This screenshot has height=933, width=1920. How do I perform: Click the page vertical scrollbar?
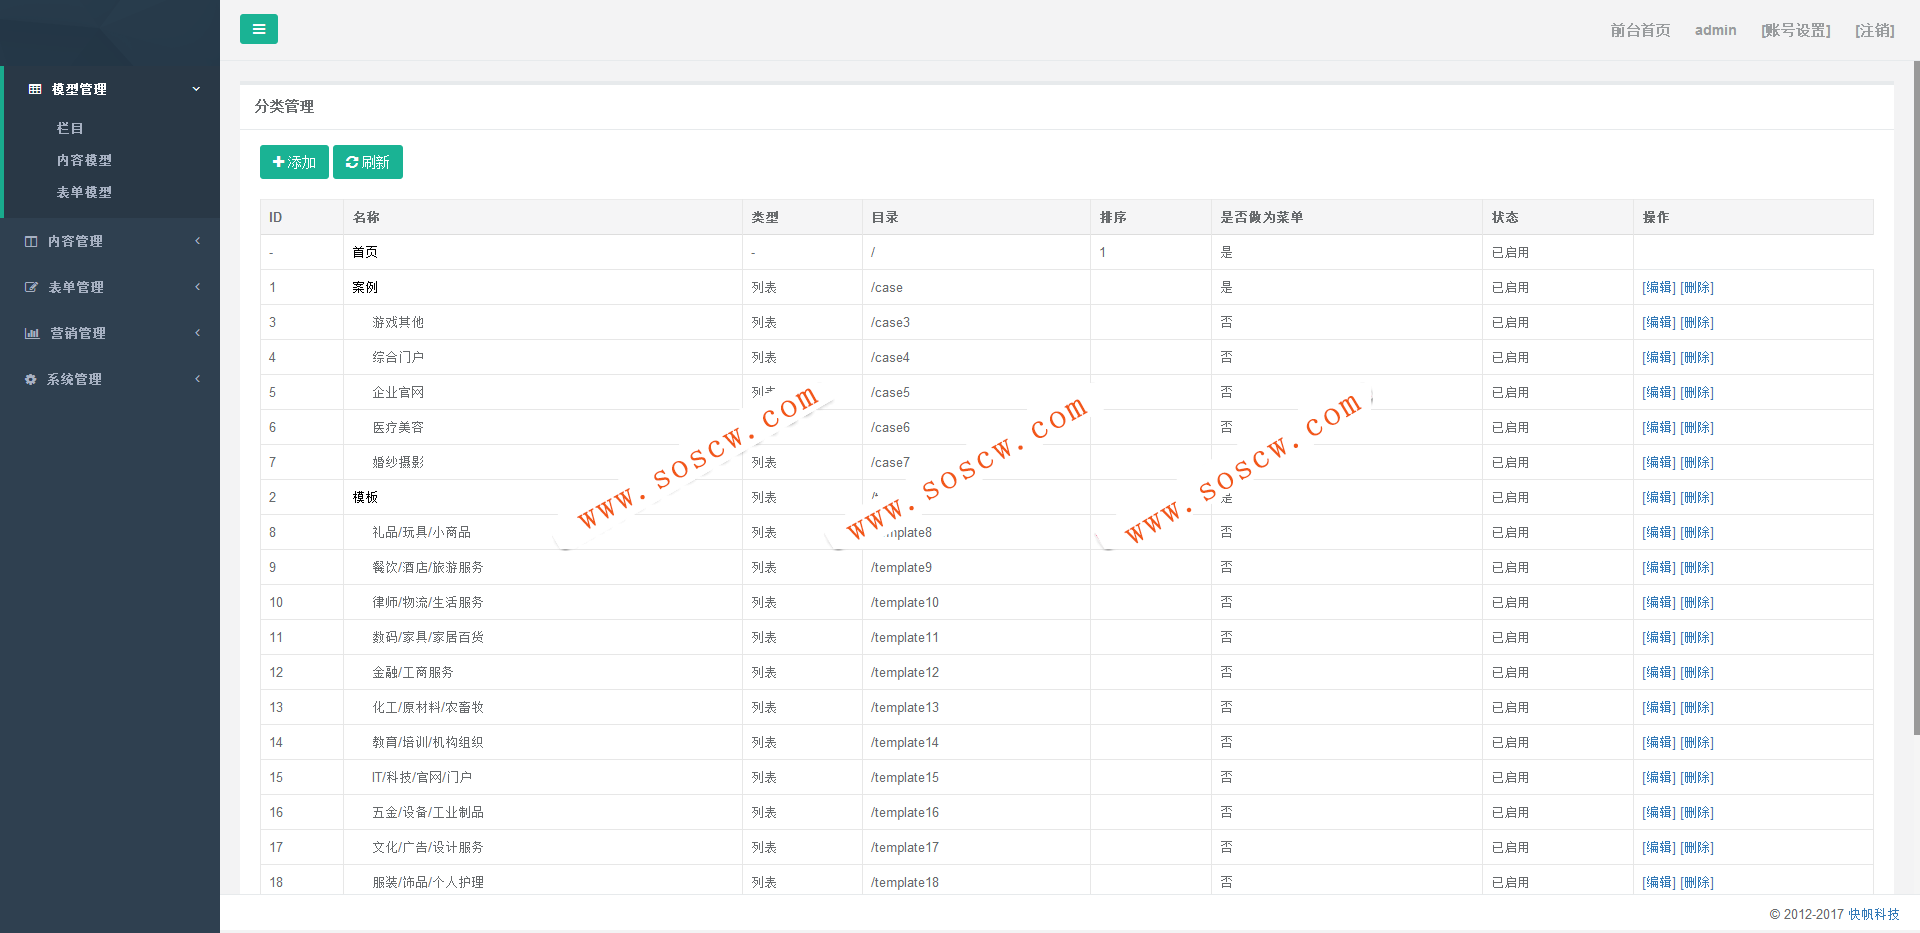[x=1916, y=398]
